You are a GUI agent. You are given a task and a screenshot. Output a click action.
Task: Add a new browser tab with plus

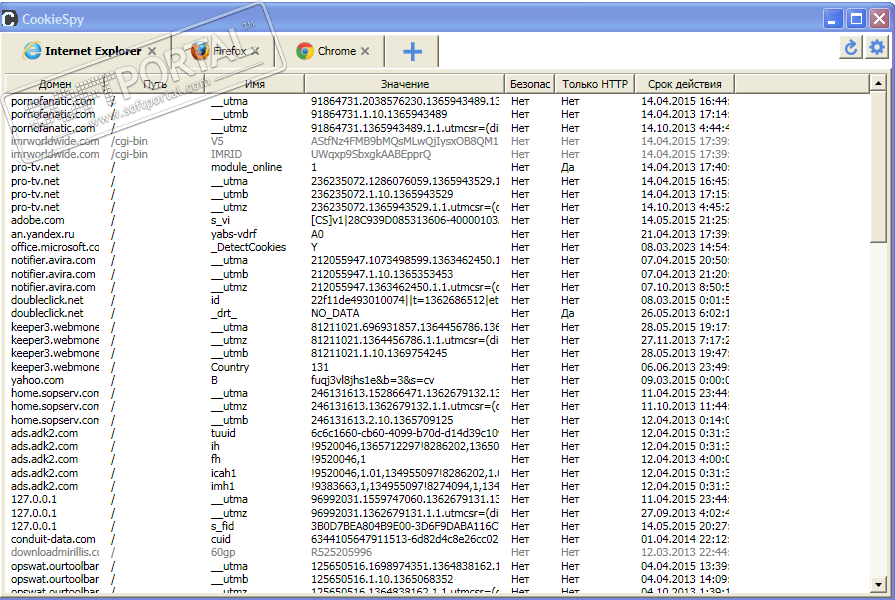click(412, 51)
